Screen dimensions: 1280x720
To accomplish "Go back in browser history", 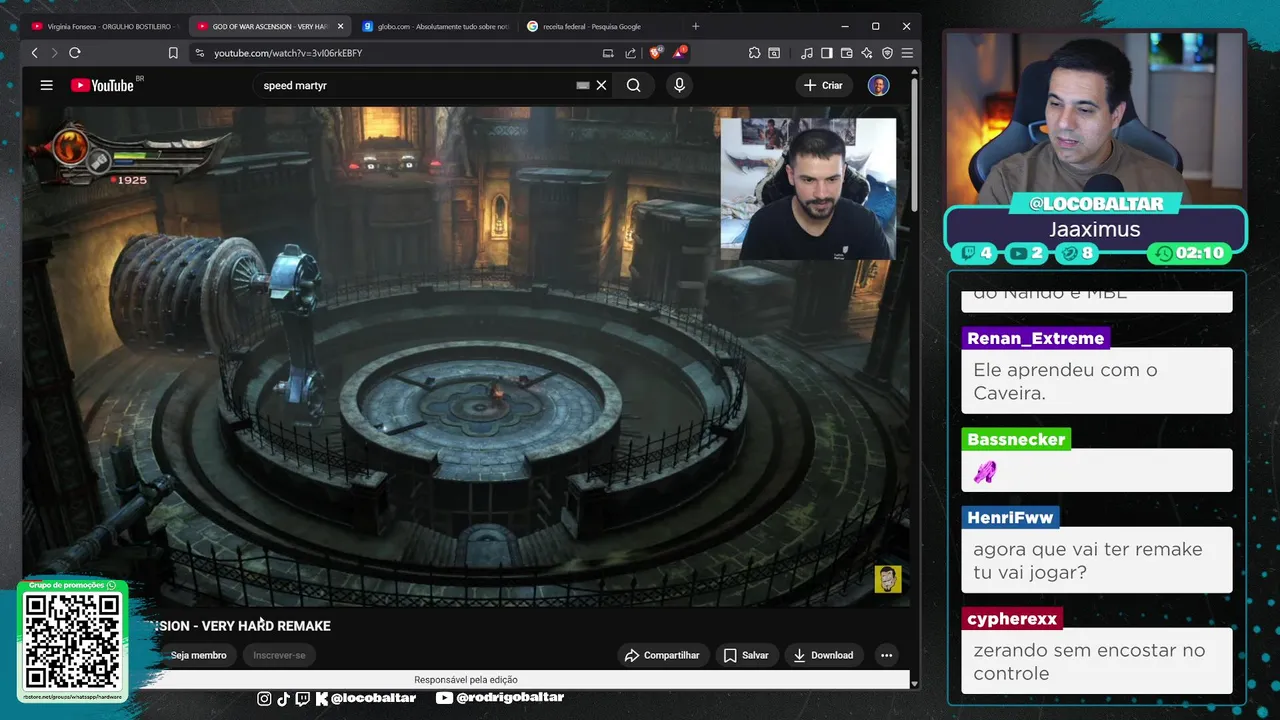I will click(x=35, y=53).
